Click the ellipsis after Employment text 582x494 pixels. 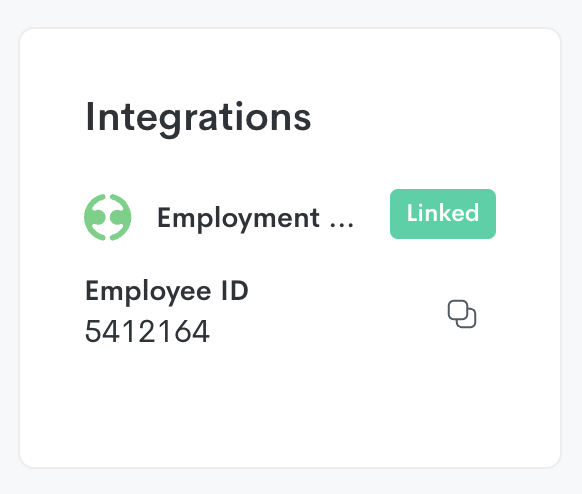click(x=341, y=225)
